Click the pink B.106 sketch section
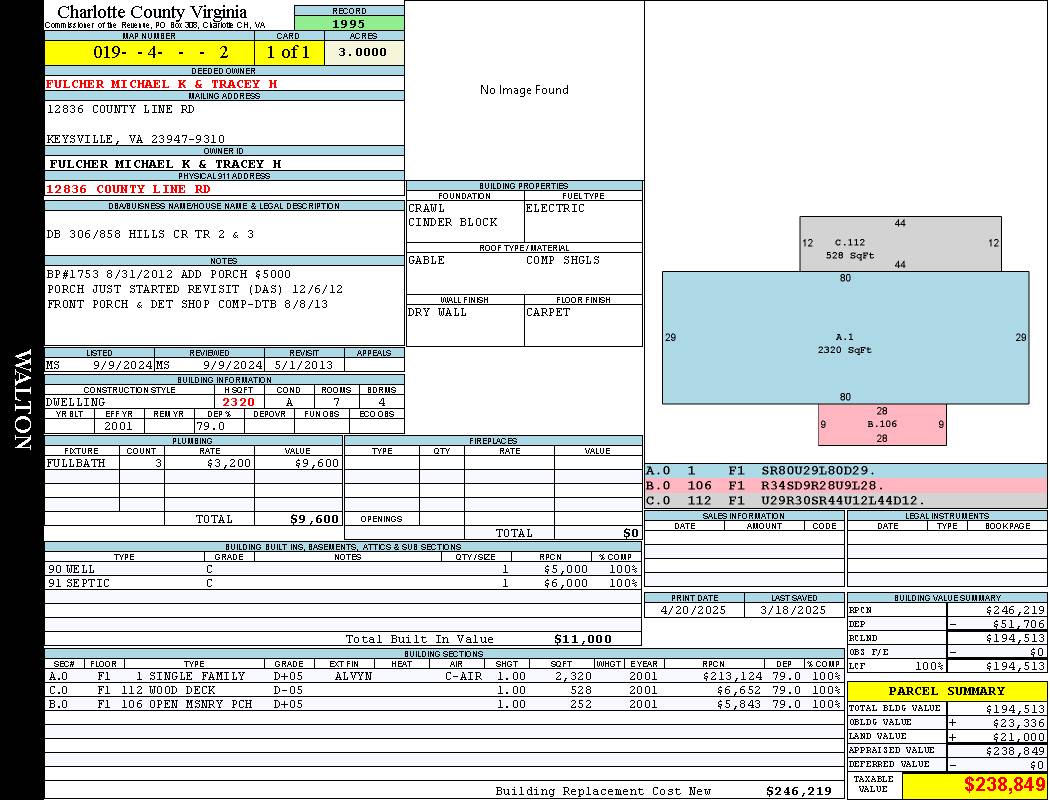 pyautogui.click(x=882, y=424)
